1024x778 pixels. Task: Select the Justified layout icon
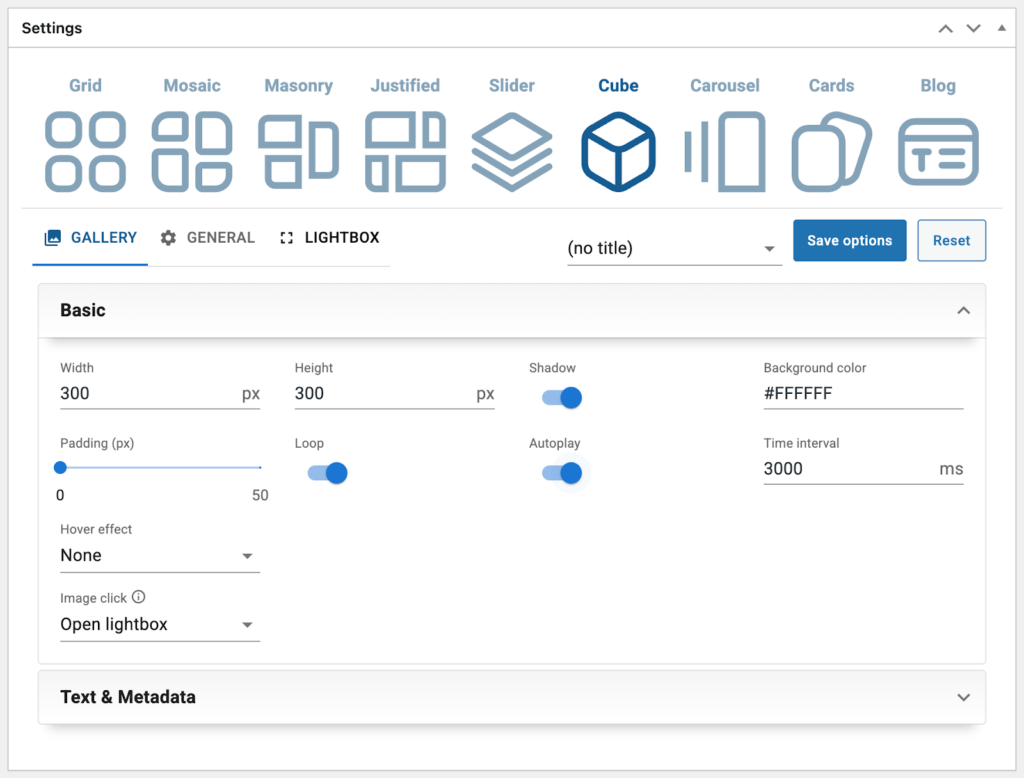click(x=405, y=151)
